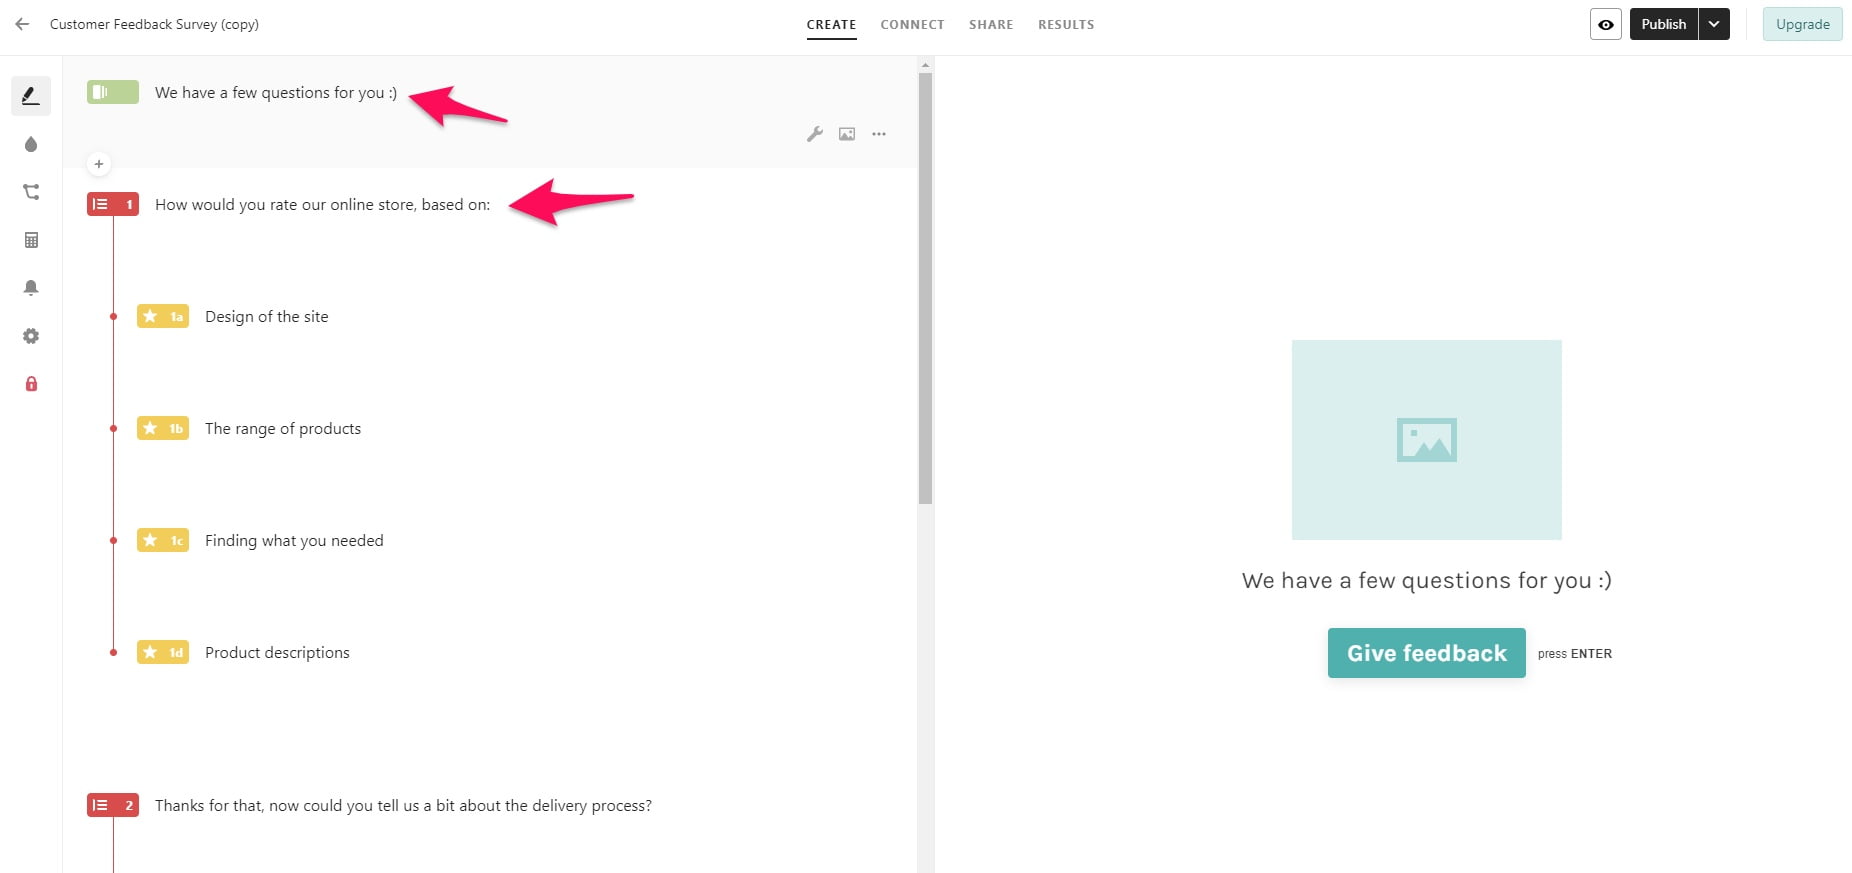Open the Notifications bell icon in sidebar
Image resolution: width=1852 pixels, height=873 pixels.
pyautogui.click(x=31, y=288)
